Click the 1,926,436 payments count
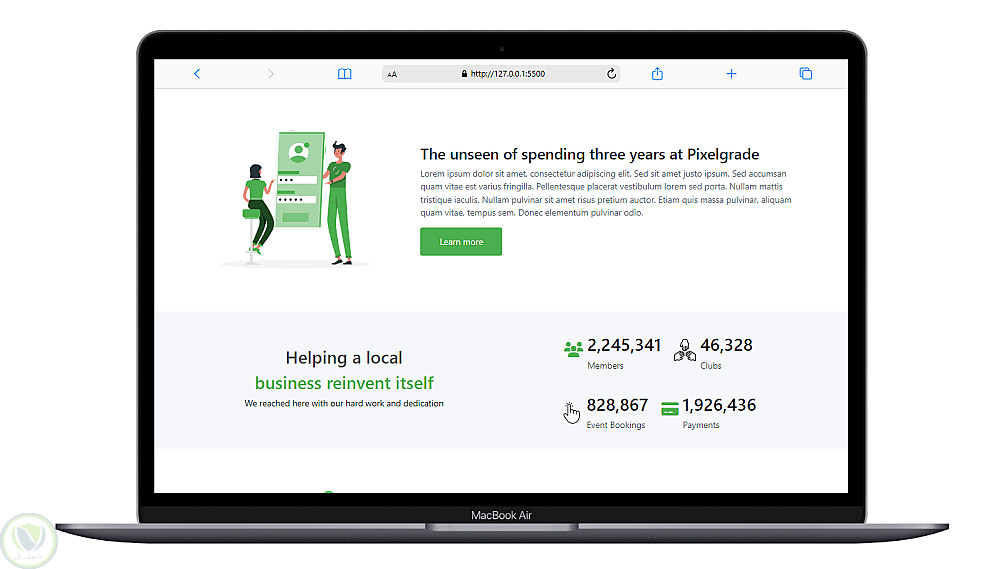Screen dimensions: 1000x569 coord(719,405)
